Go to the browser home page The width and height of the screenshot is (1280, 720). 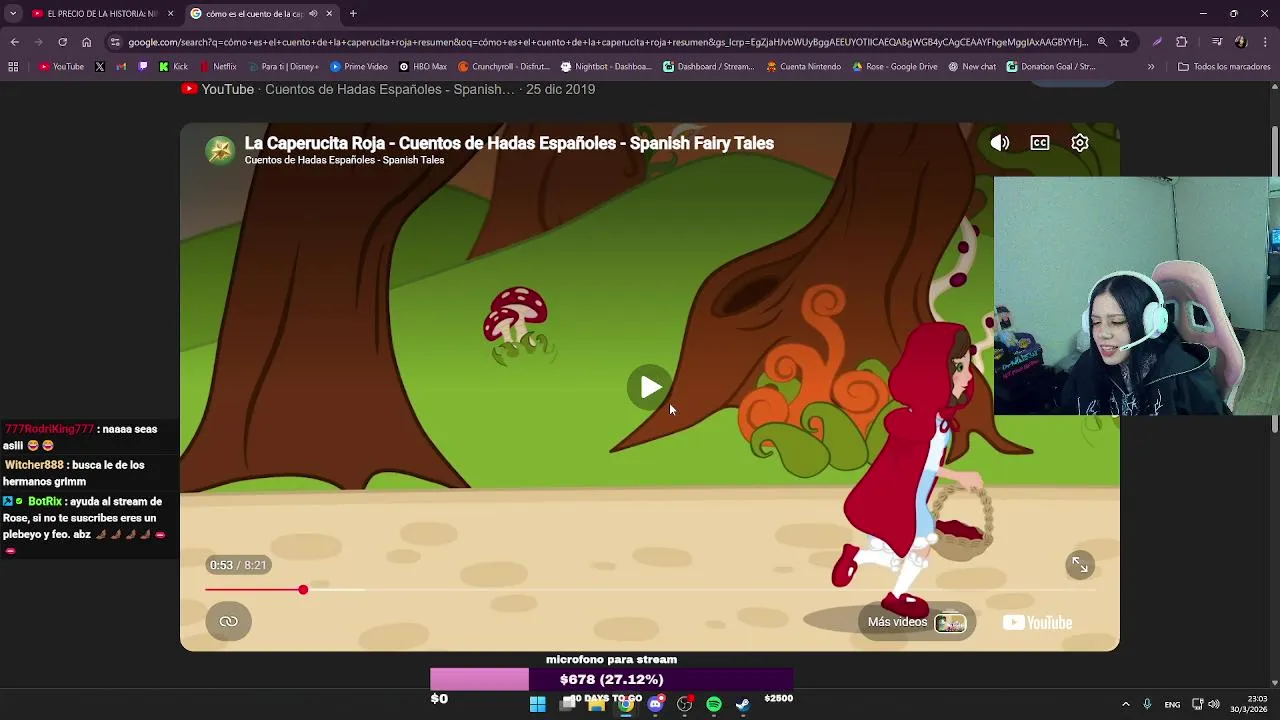pyautogui.click(x=86, y=42)
